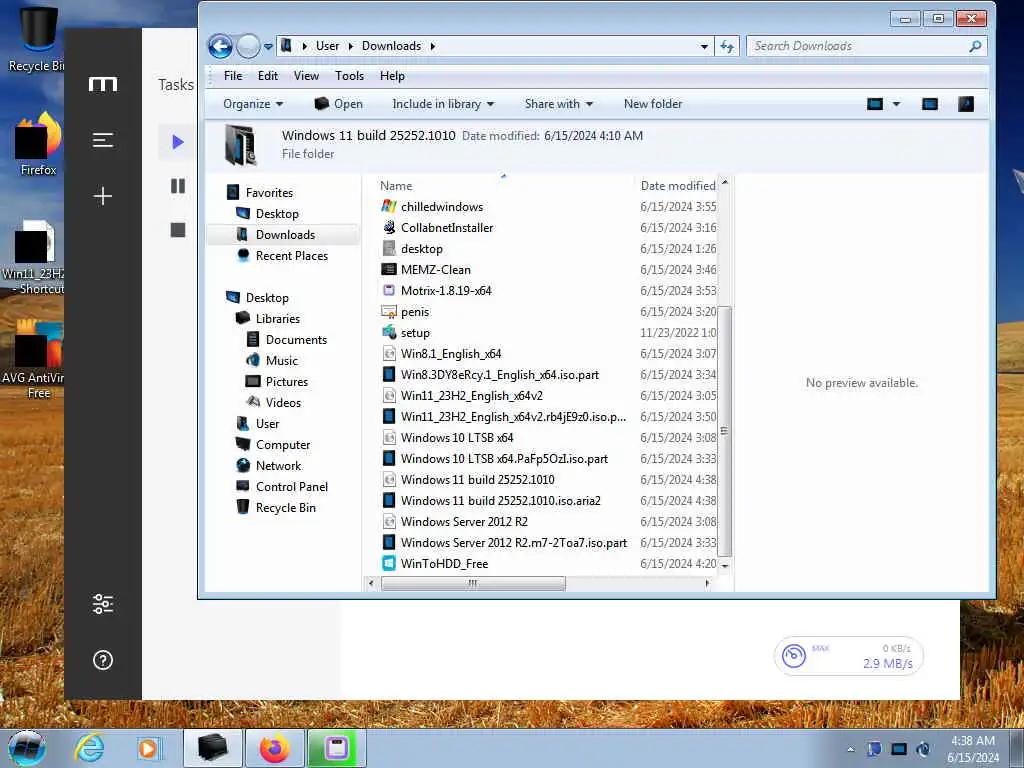Select 'Windows Server 2012 R2' disc image row
The height and width of the screenshot is (768, 1024).
[x=464, y=521]
